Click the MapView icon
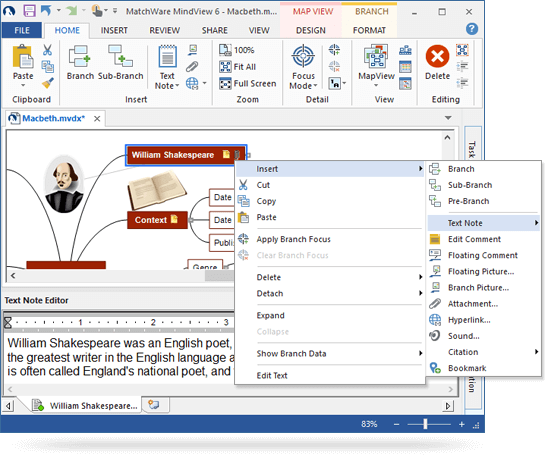The height and width of the screenshot is (456, 546). 376,56
